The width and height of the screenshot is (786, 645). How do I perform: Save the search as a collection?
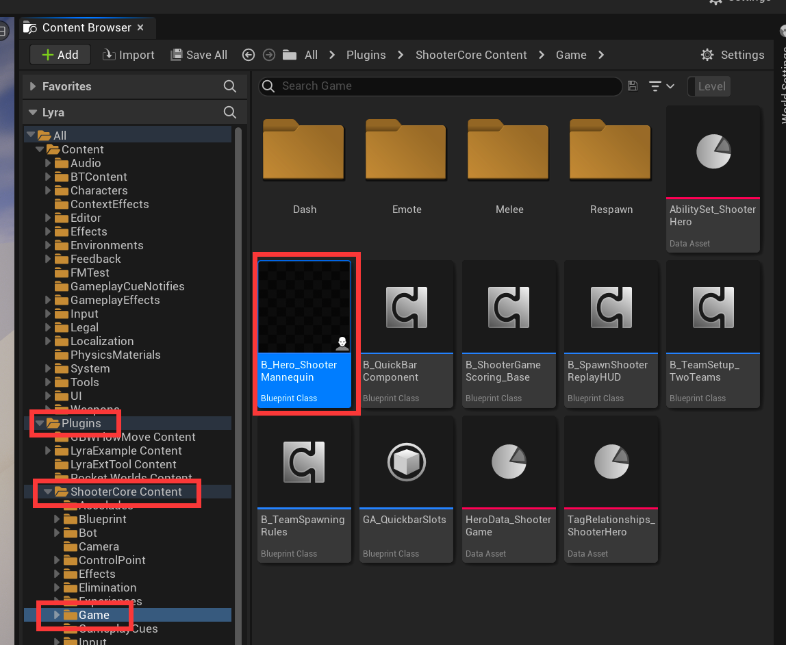click(x=633, y=86)
